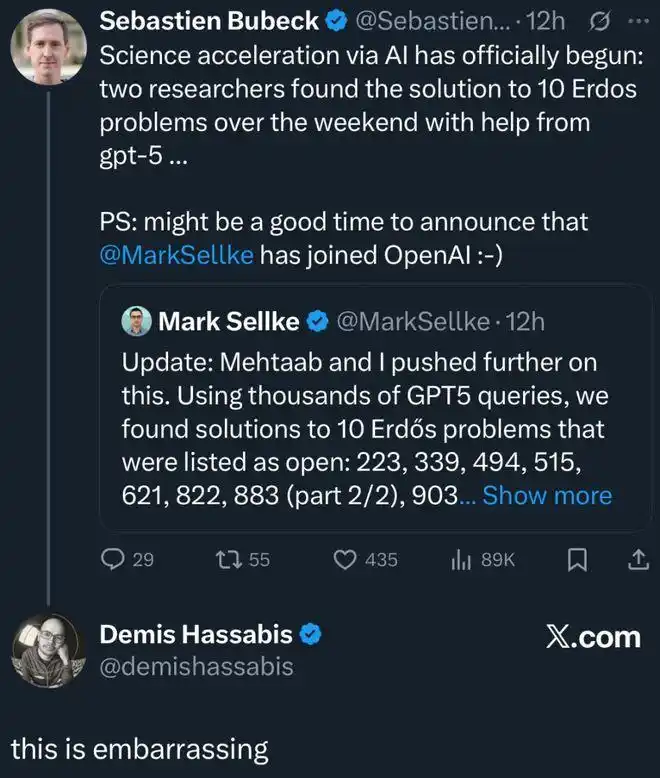Screen dimensions: 660x778
Task: Open the view analytics bar icon
Action: click(461, 560)
